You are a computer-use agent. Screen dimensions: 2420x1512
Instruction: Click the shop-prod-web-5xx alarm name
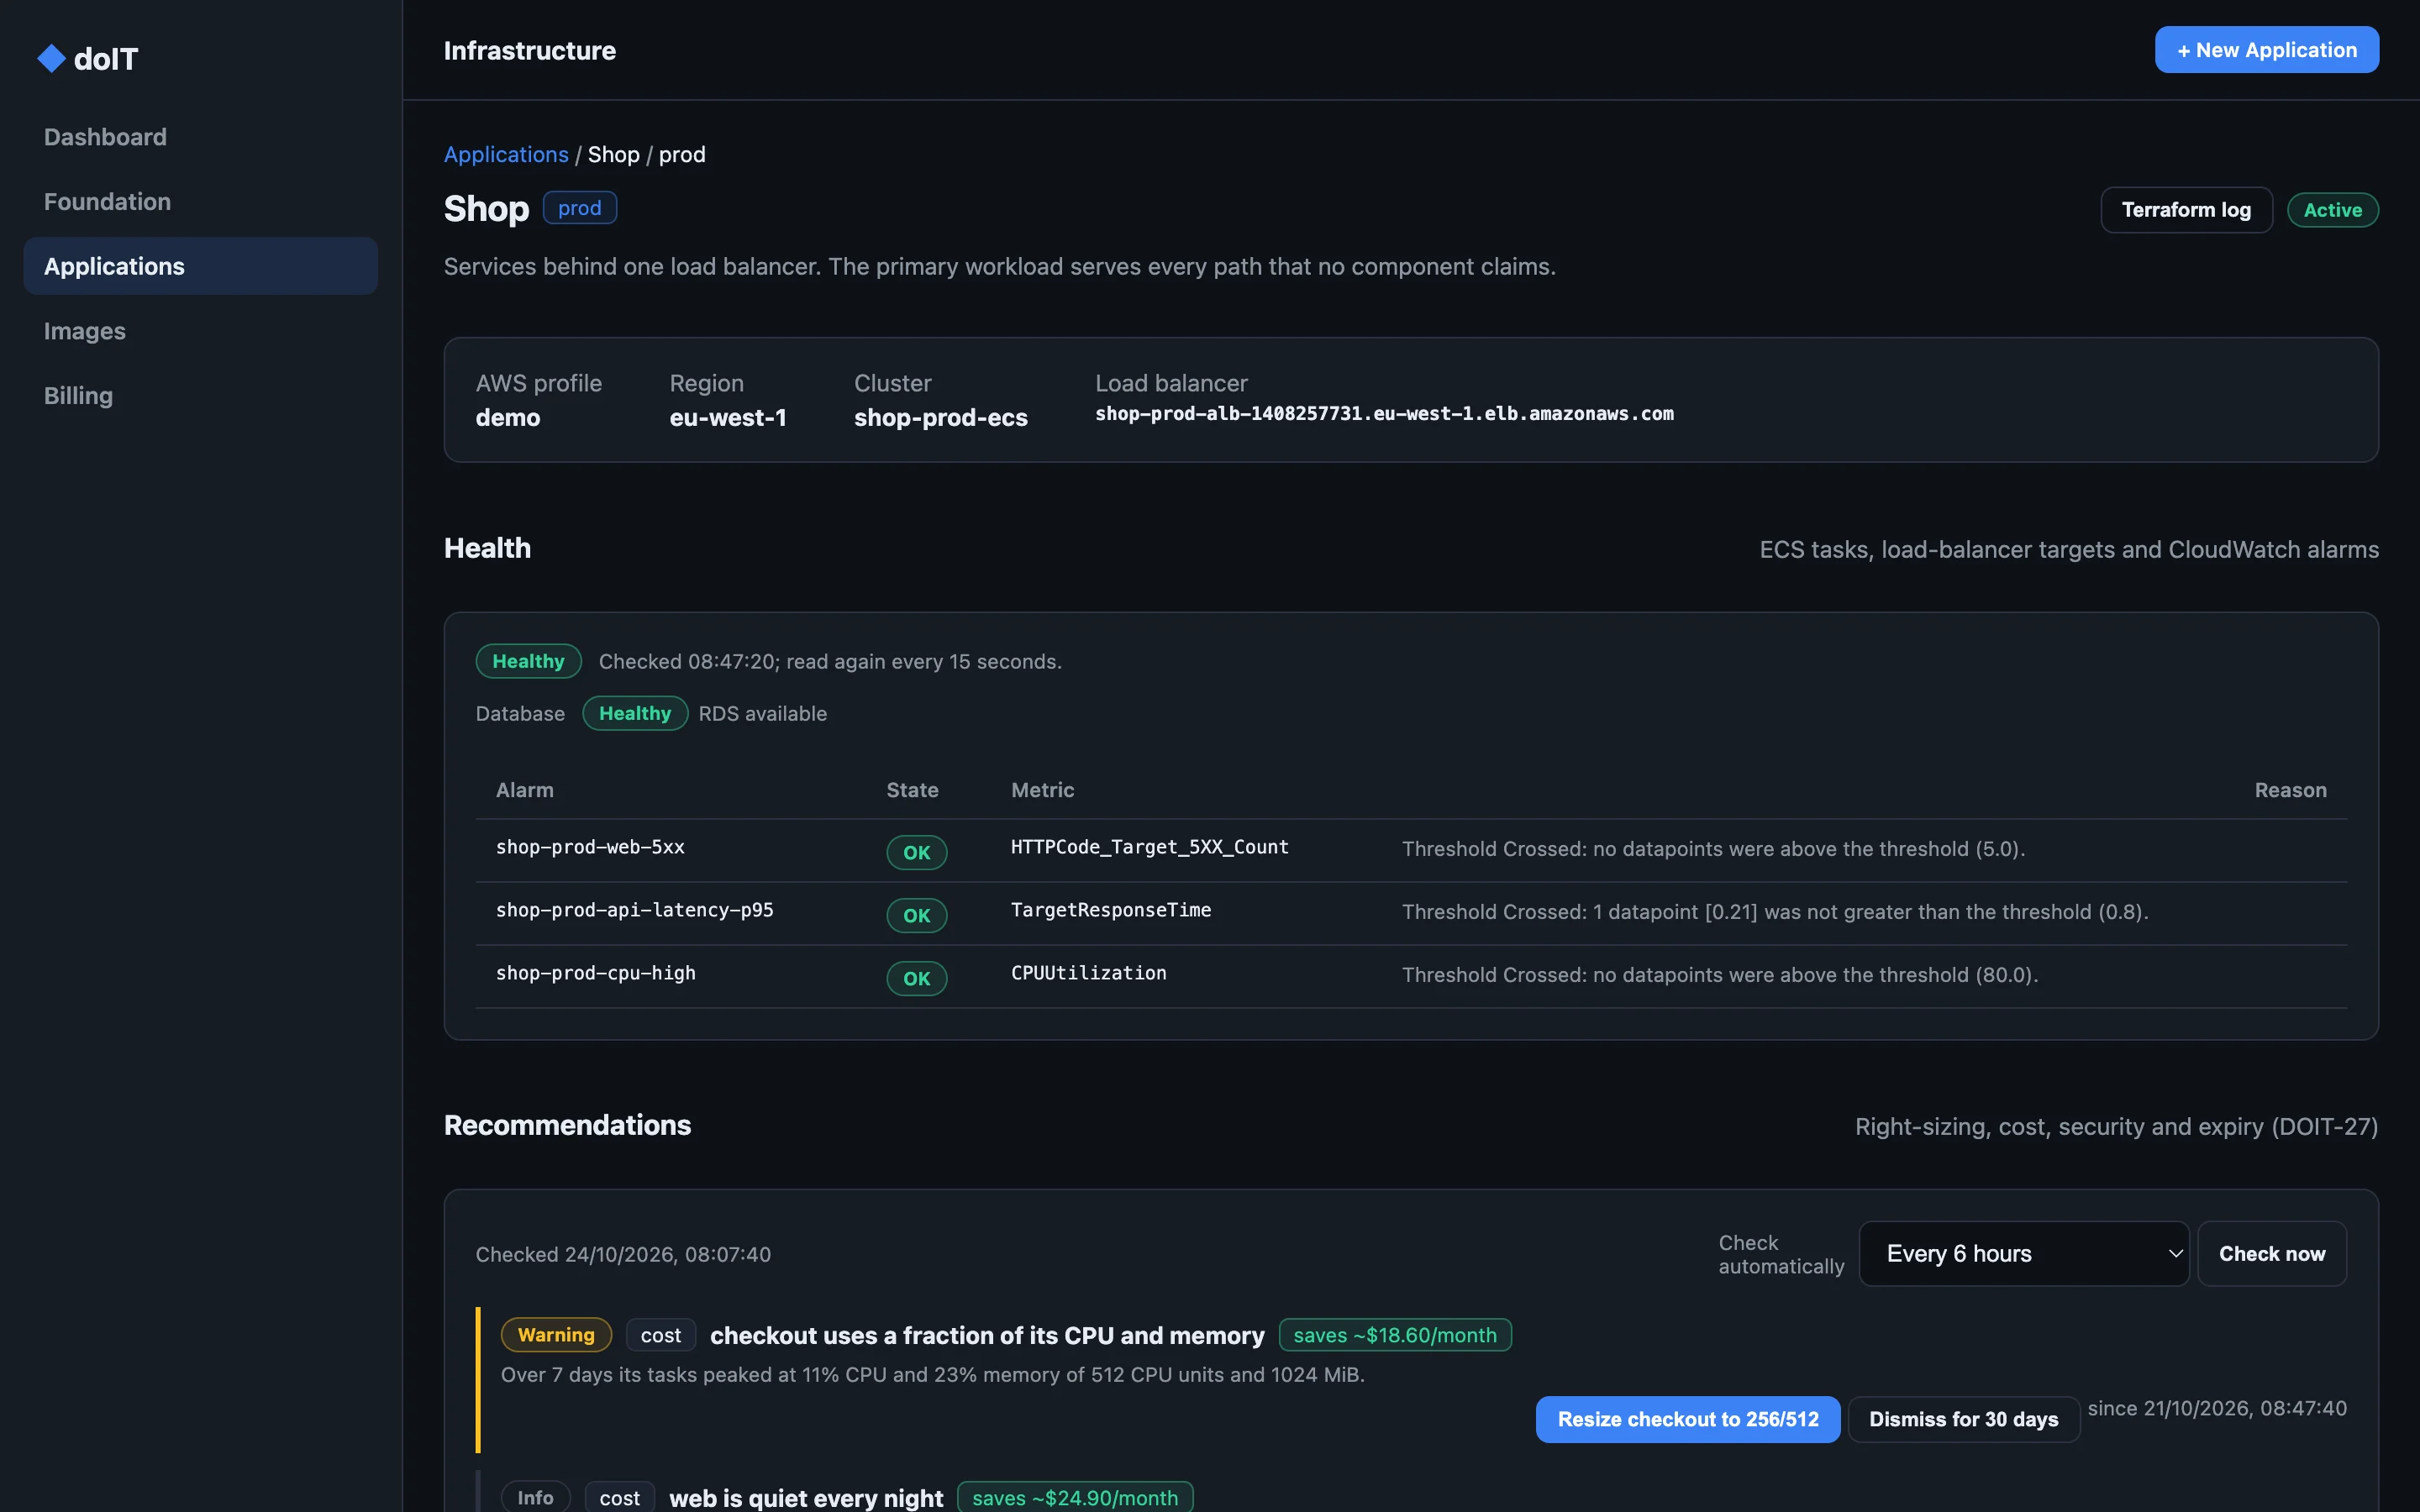[x=590, y=847]
